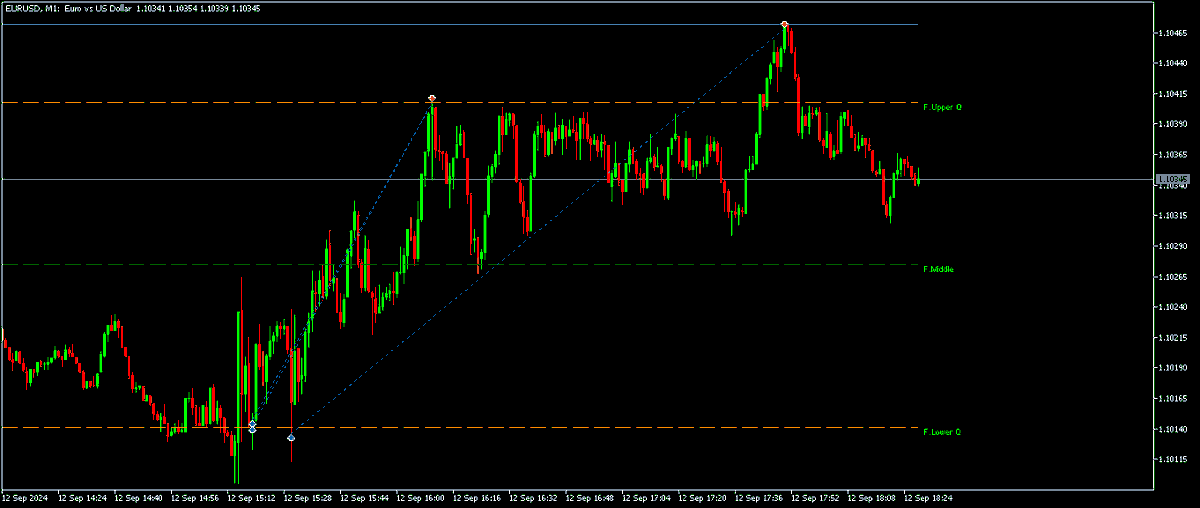Viewport: 1200px width, 508px height.
Task: Click the 12 Sep 17:20 time label
Action: point(704,497)
